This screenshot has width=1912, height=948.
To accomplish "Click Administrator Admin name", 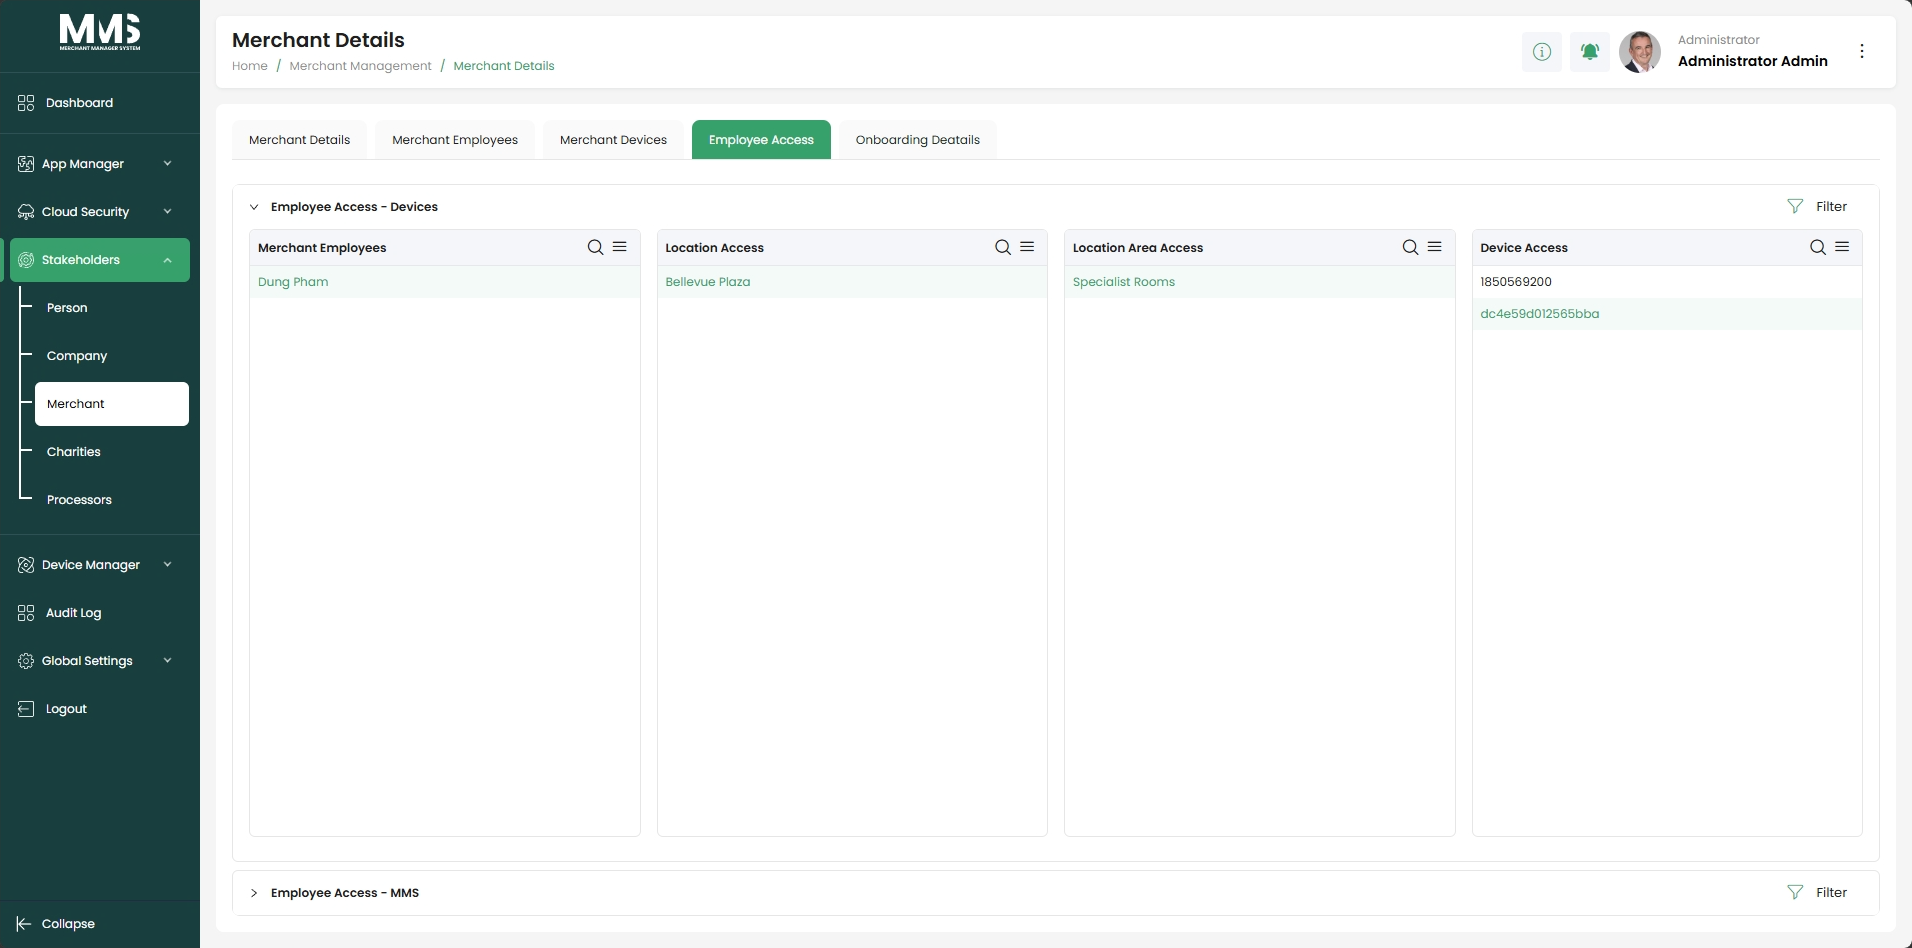I will tap(1753, 61).
